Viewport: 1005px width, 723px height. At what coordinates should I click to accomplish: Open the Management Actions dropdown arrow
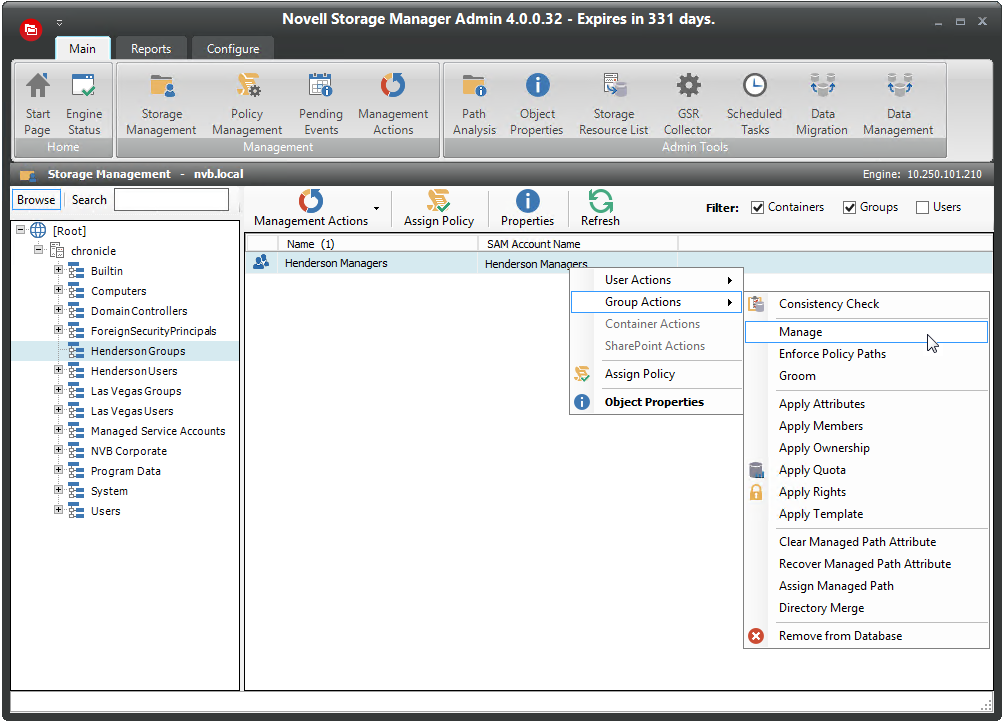tap(376, 209)
